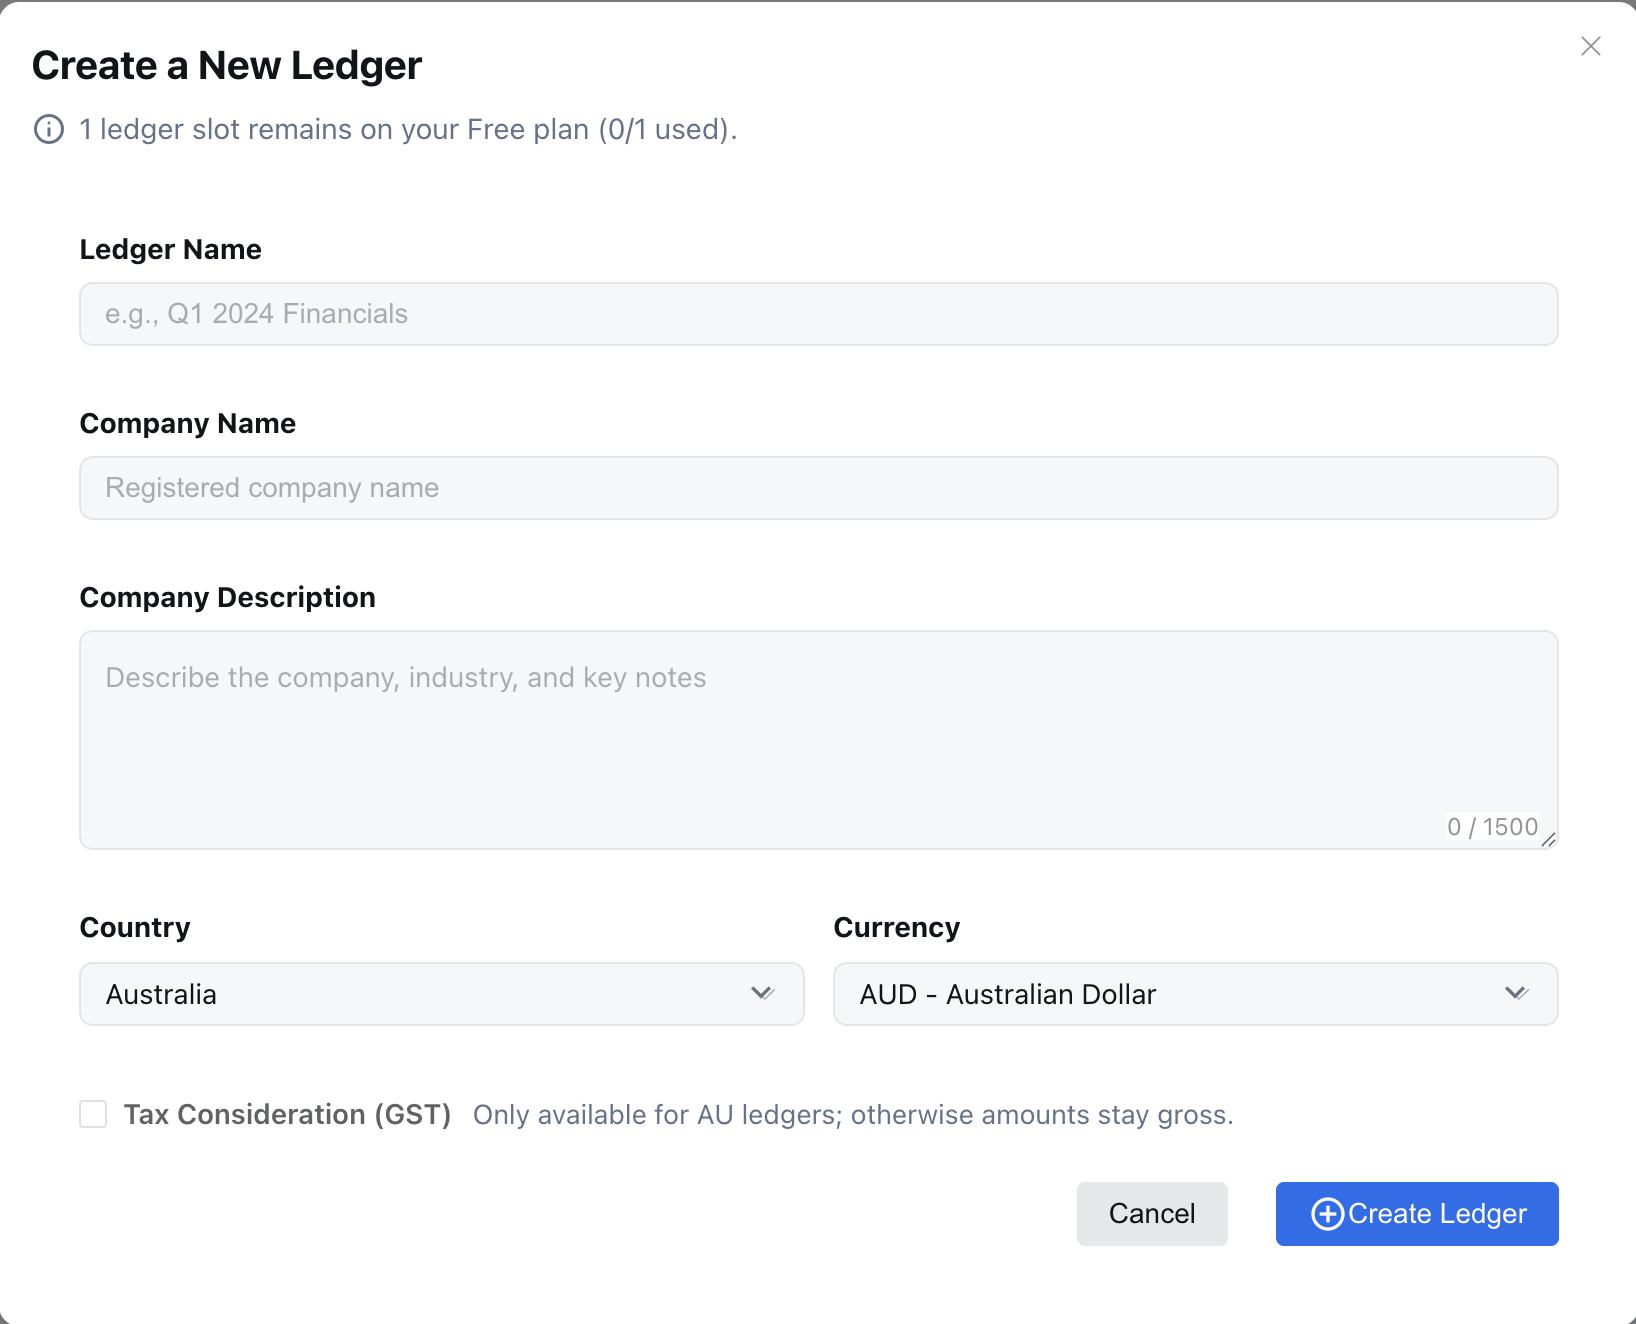Click the X to dismiss Create Ledger dialog
This screenshot has height=1324, width=1636.
[x=1591, y=46]
